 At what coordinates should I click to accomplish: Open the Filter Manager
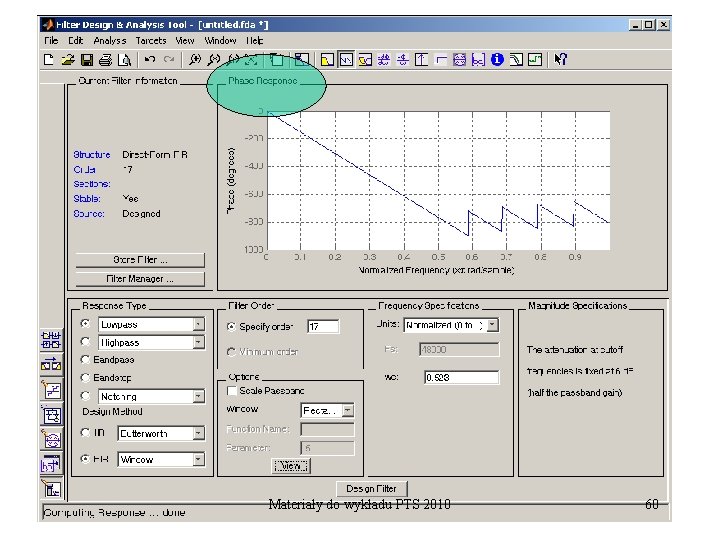140,279
